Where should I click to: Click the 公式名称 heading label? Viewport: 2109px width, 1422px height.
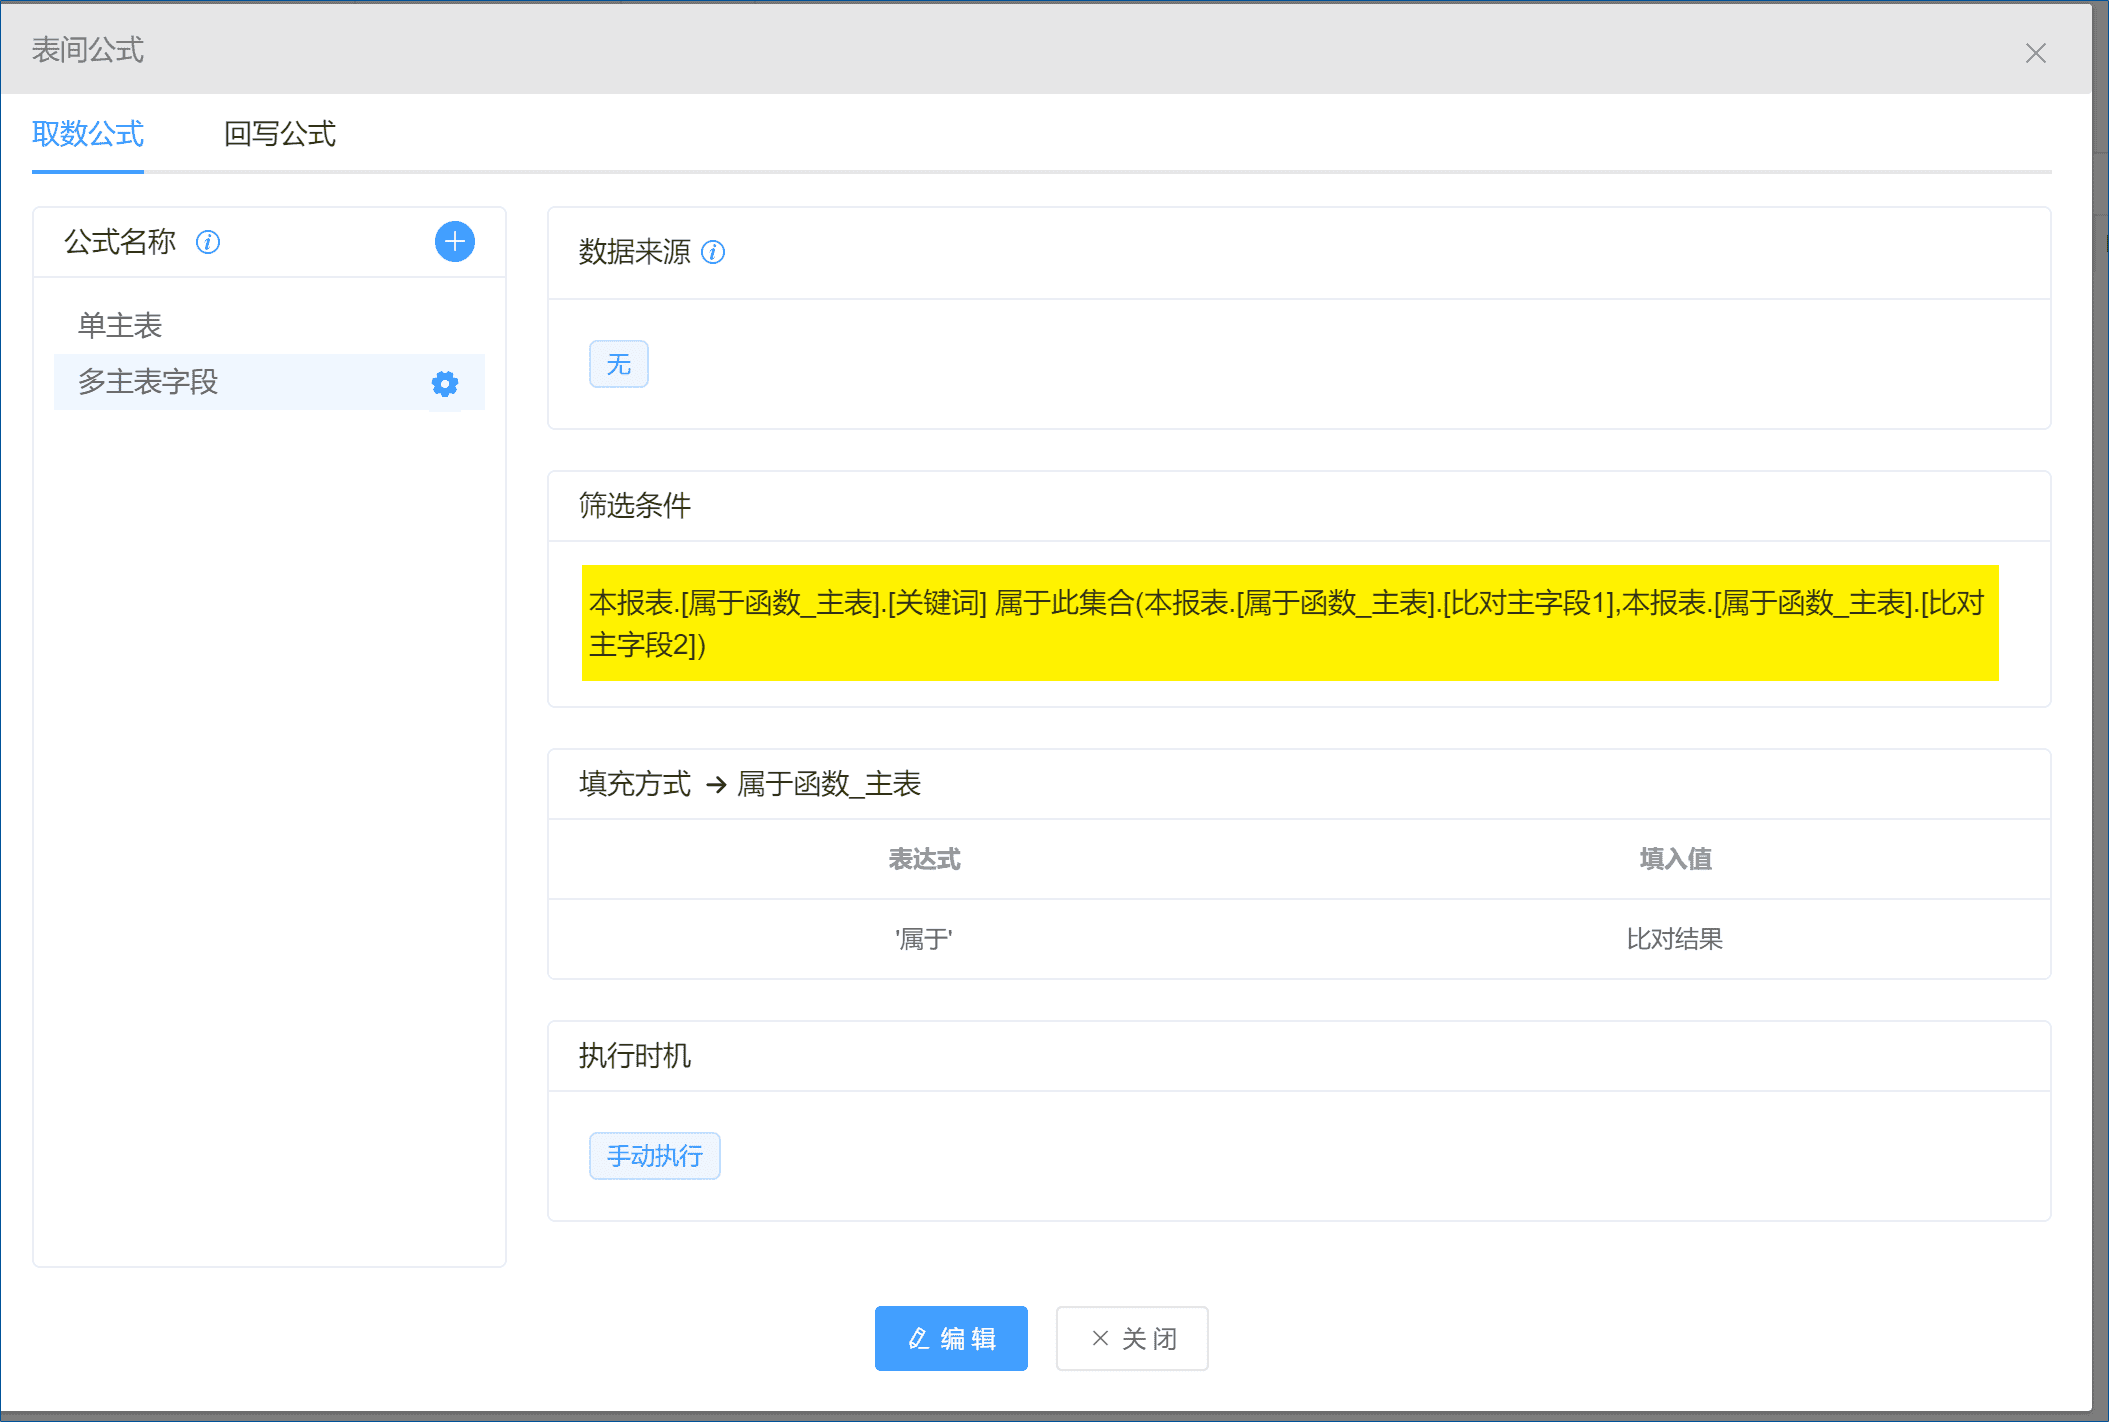coord(120,242)
